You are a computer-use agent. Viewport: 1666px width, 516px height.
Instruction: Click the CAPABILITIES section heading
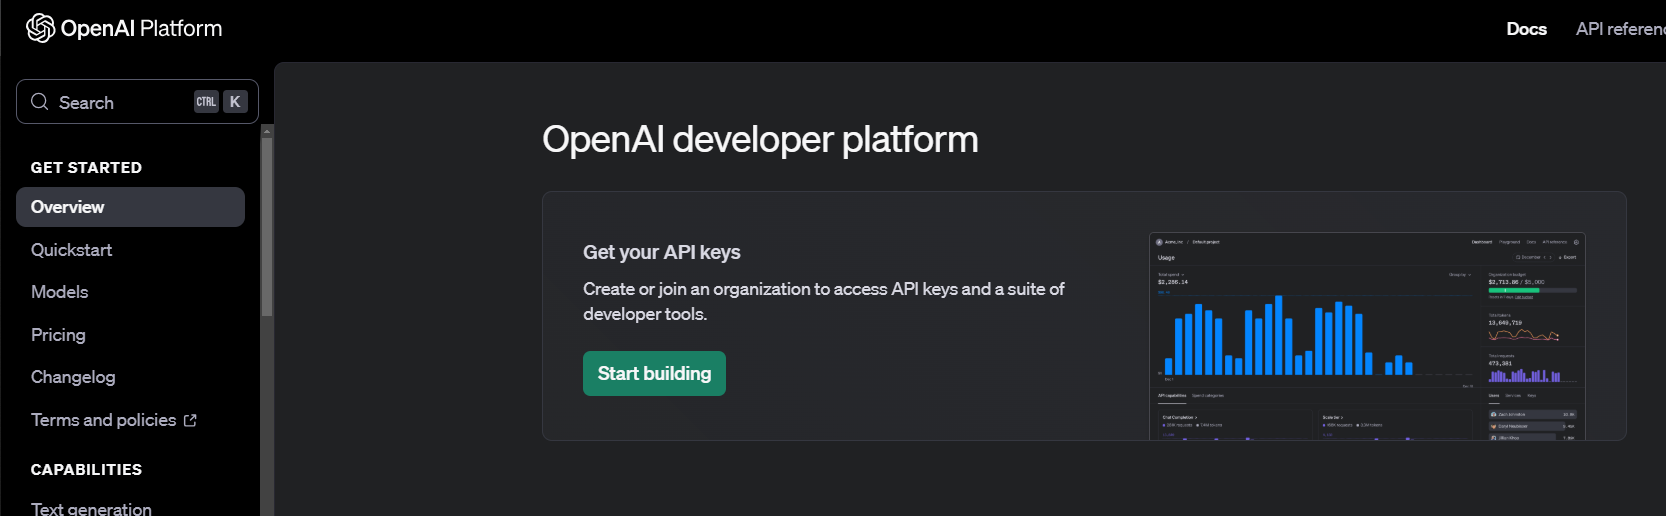pyautogui.click(x=86, y=470)
